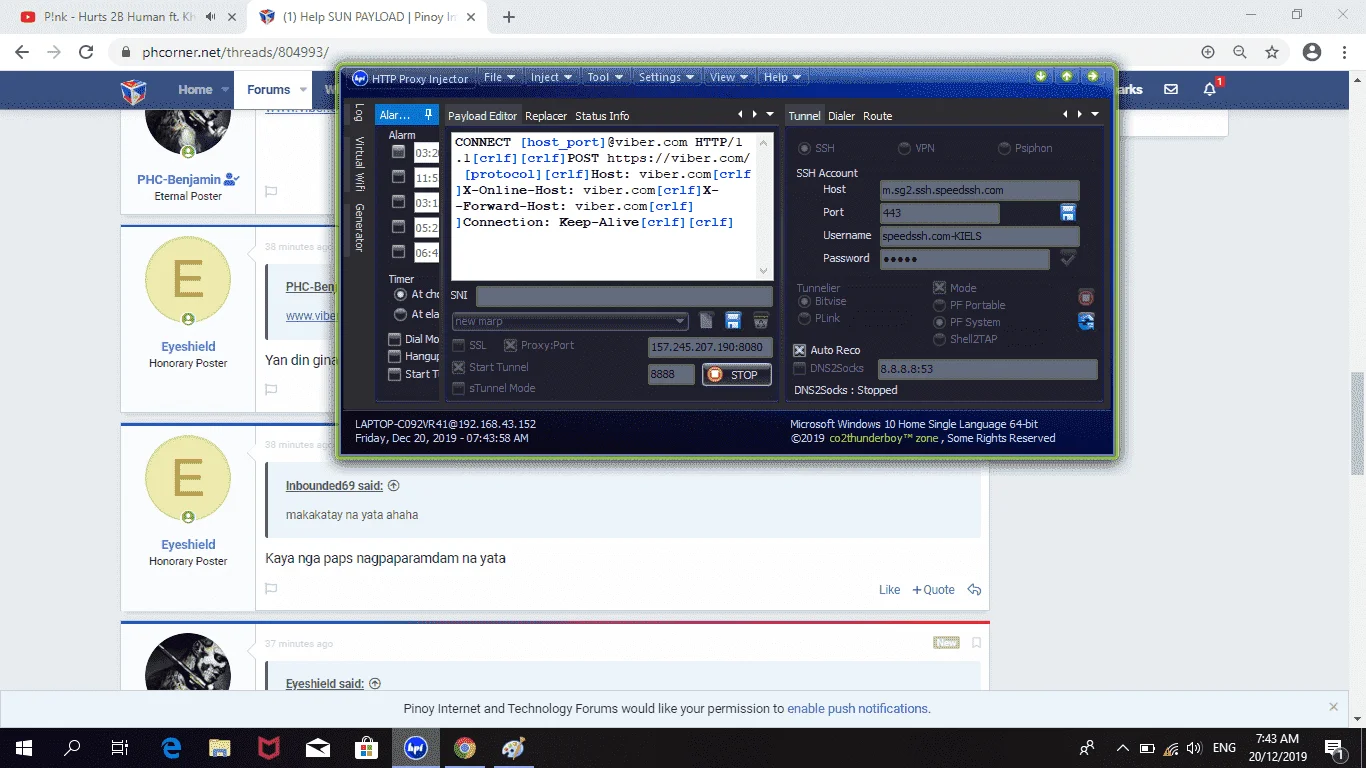The height and width of the screenshot is (768, 1366).
Task: Click the green right-arrow button in injector title bar
Action: [x=1093, y=76]
